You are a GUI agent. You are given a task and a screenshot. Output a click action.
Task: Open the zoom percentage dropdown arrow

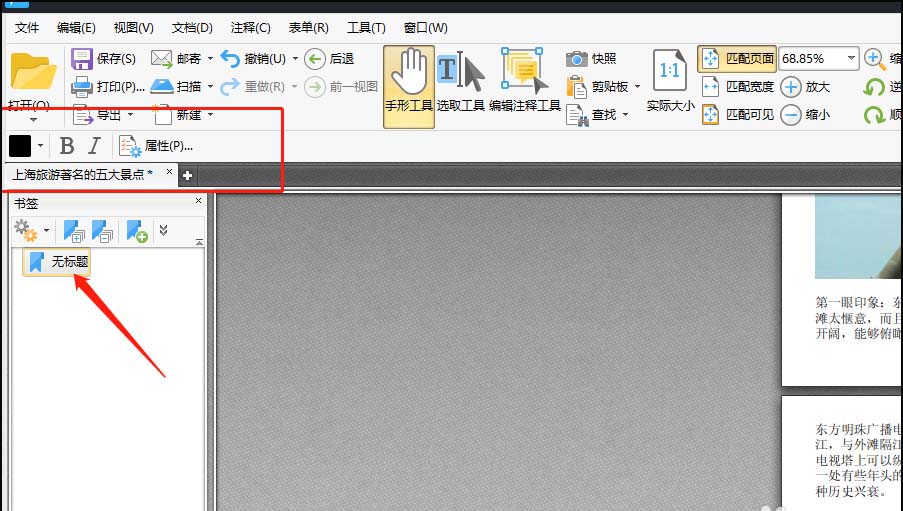[851, 58]
